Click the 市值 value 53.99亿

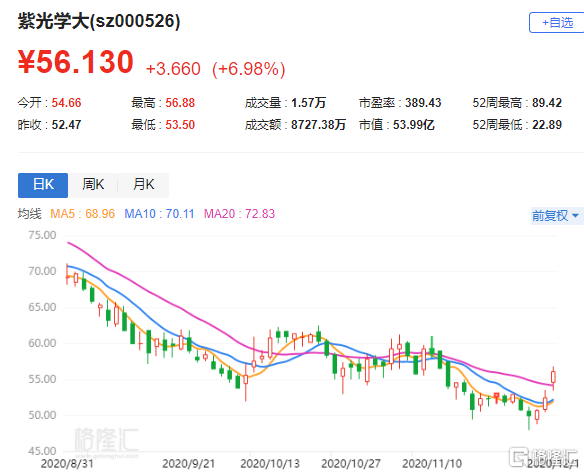coord(414,125)
